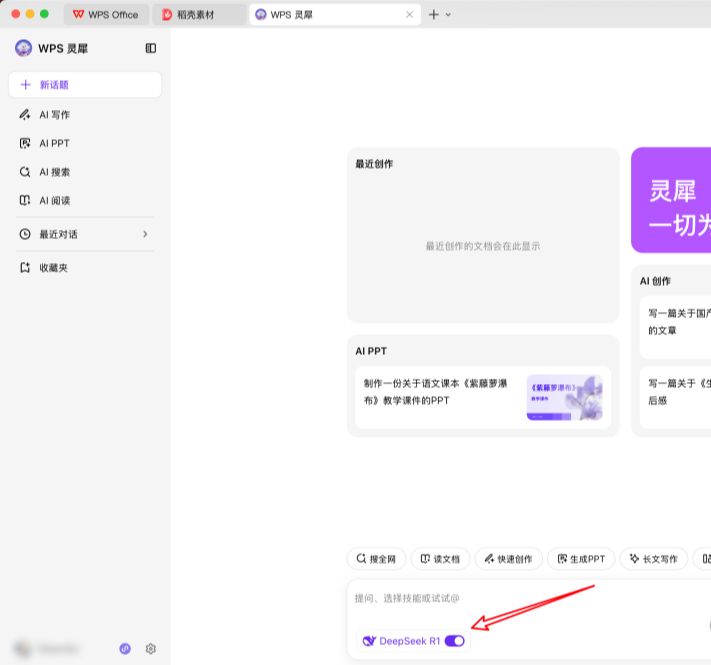Click the AI PPT slide icon in sidebar
The height and width of the screenshot is (665, 711).
click(x=25, y=143)
